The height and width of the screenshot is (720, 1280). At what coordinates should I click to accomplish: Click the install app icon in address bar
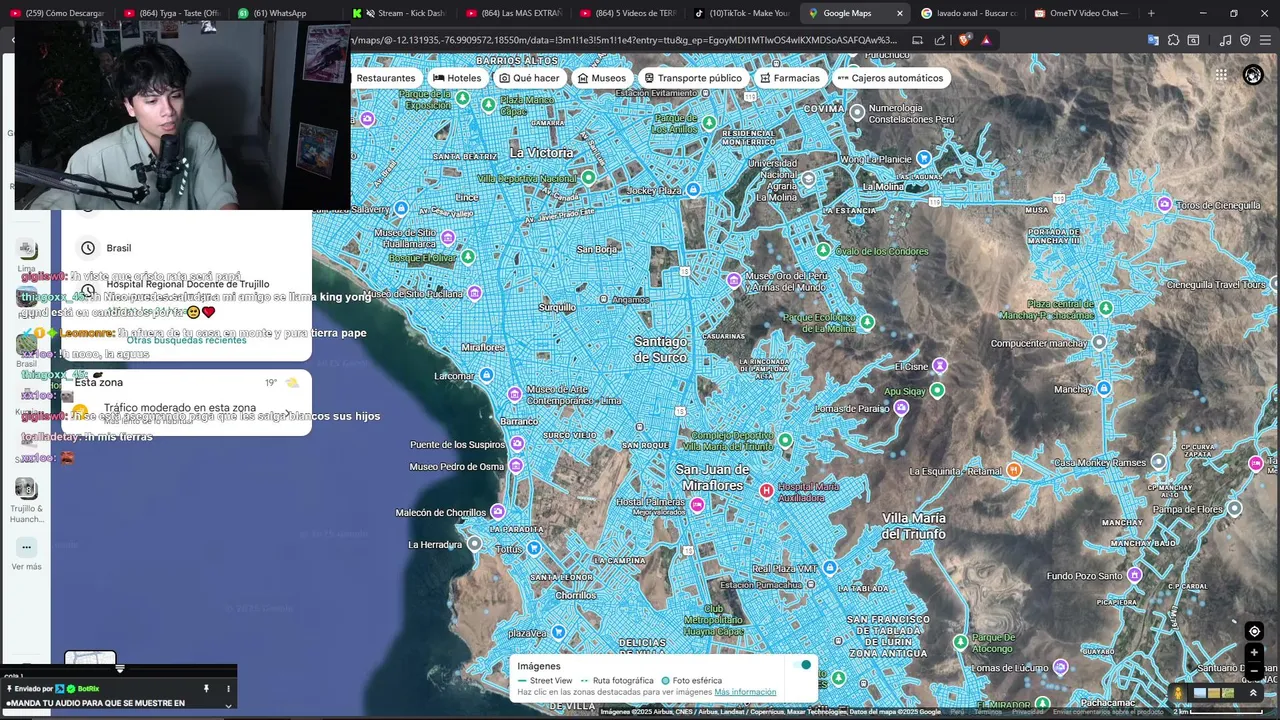pyautogui.click(x=917, y=40)
